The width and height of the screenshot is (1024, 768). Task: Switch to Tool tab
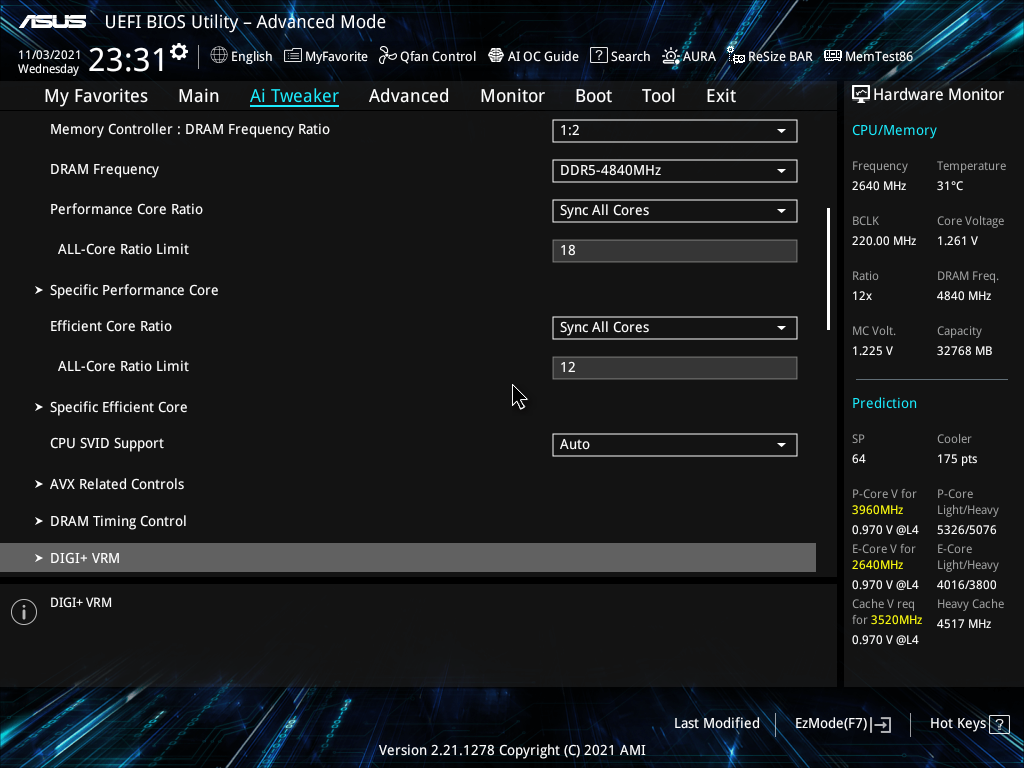[658, 96]
